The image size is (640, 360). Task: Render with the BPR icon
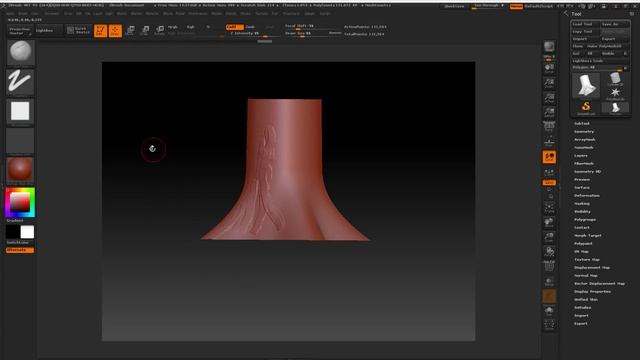(549, 47)
